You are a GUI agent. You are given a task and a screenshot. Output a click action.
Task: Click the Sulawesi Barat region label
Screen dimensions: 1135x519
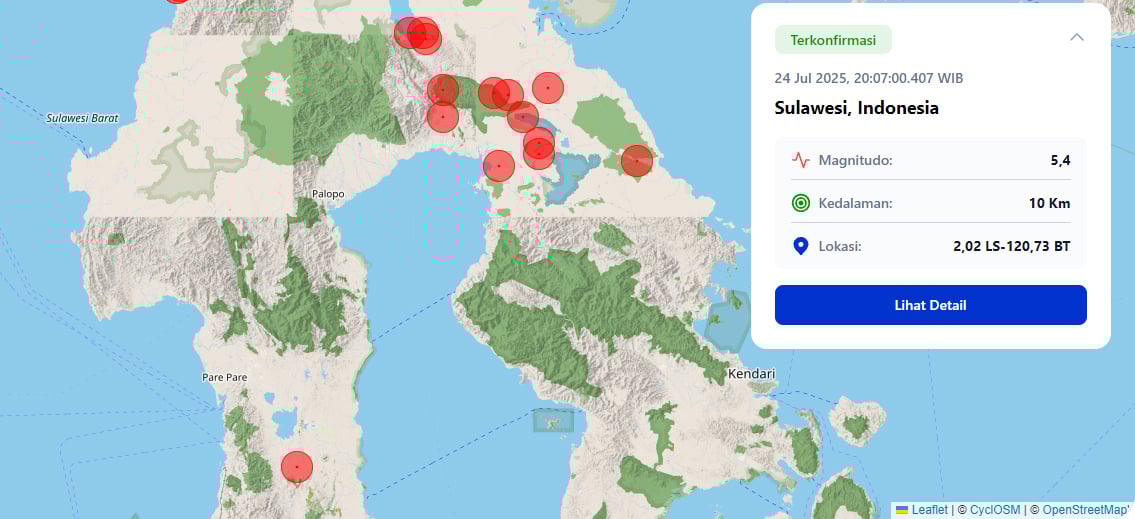[x=82, y=118]
